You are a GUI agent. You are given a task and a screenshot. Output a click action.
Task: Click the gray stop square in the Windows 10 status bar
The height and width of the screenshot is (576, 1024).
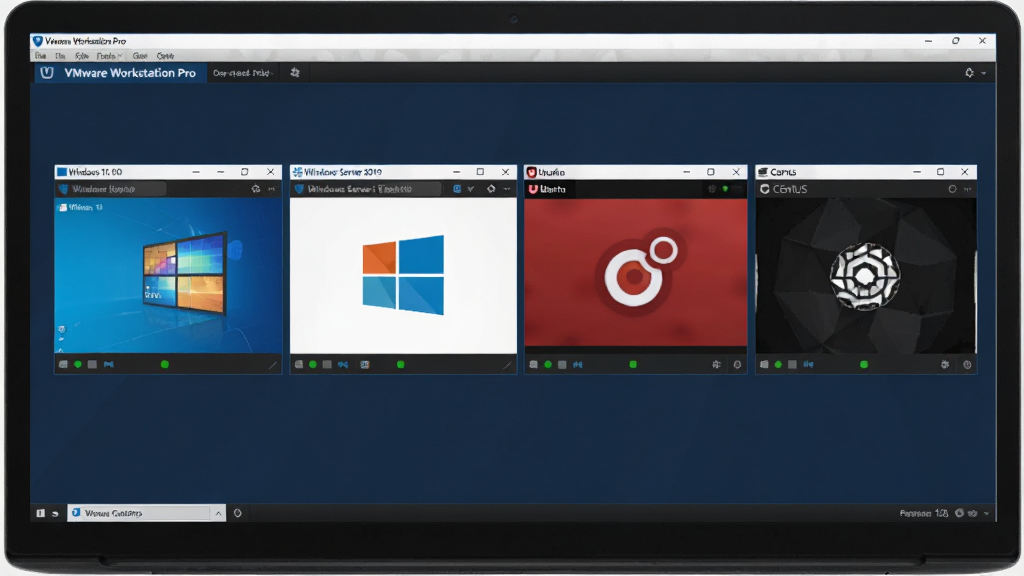coord(92,364)
